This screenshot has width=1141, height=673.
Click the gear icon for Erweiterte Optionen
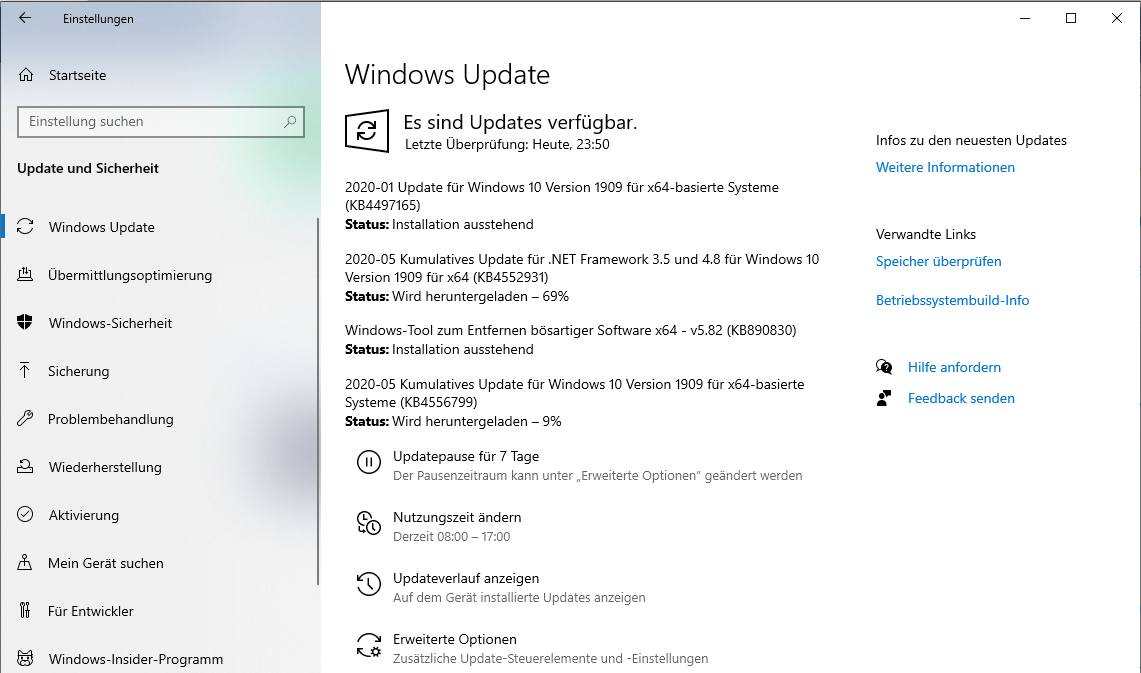point(369,645)
